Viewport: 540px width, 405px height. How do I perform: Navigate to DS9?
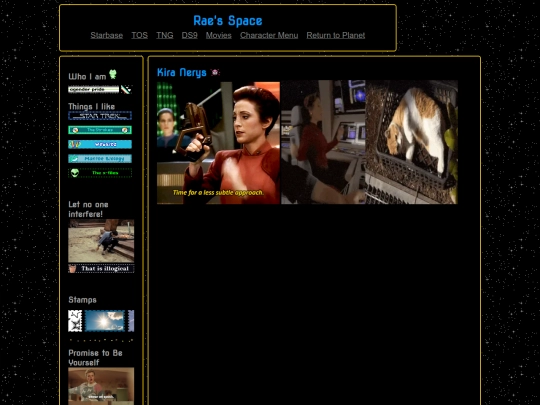click(x=189, y=35)
